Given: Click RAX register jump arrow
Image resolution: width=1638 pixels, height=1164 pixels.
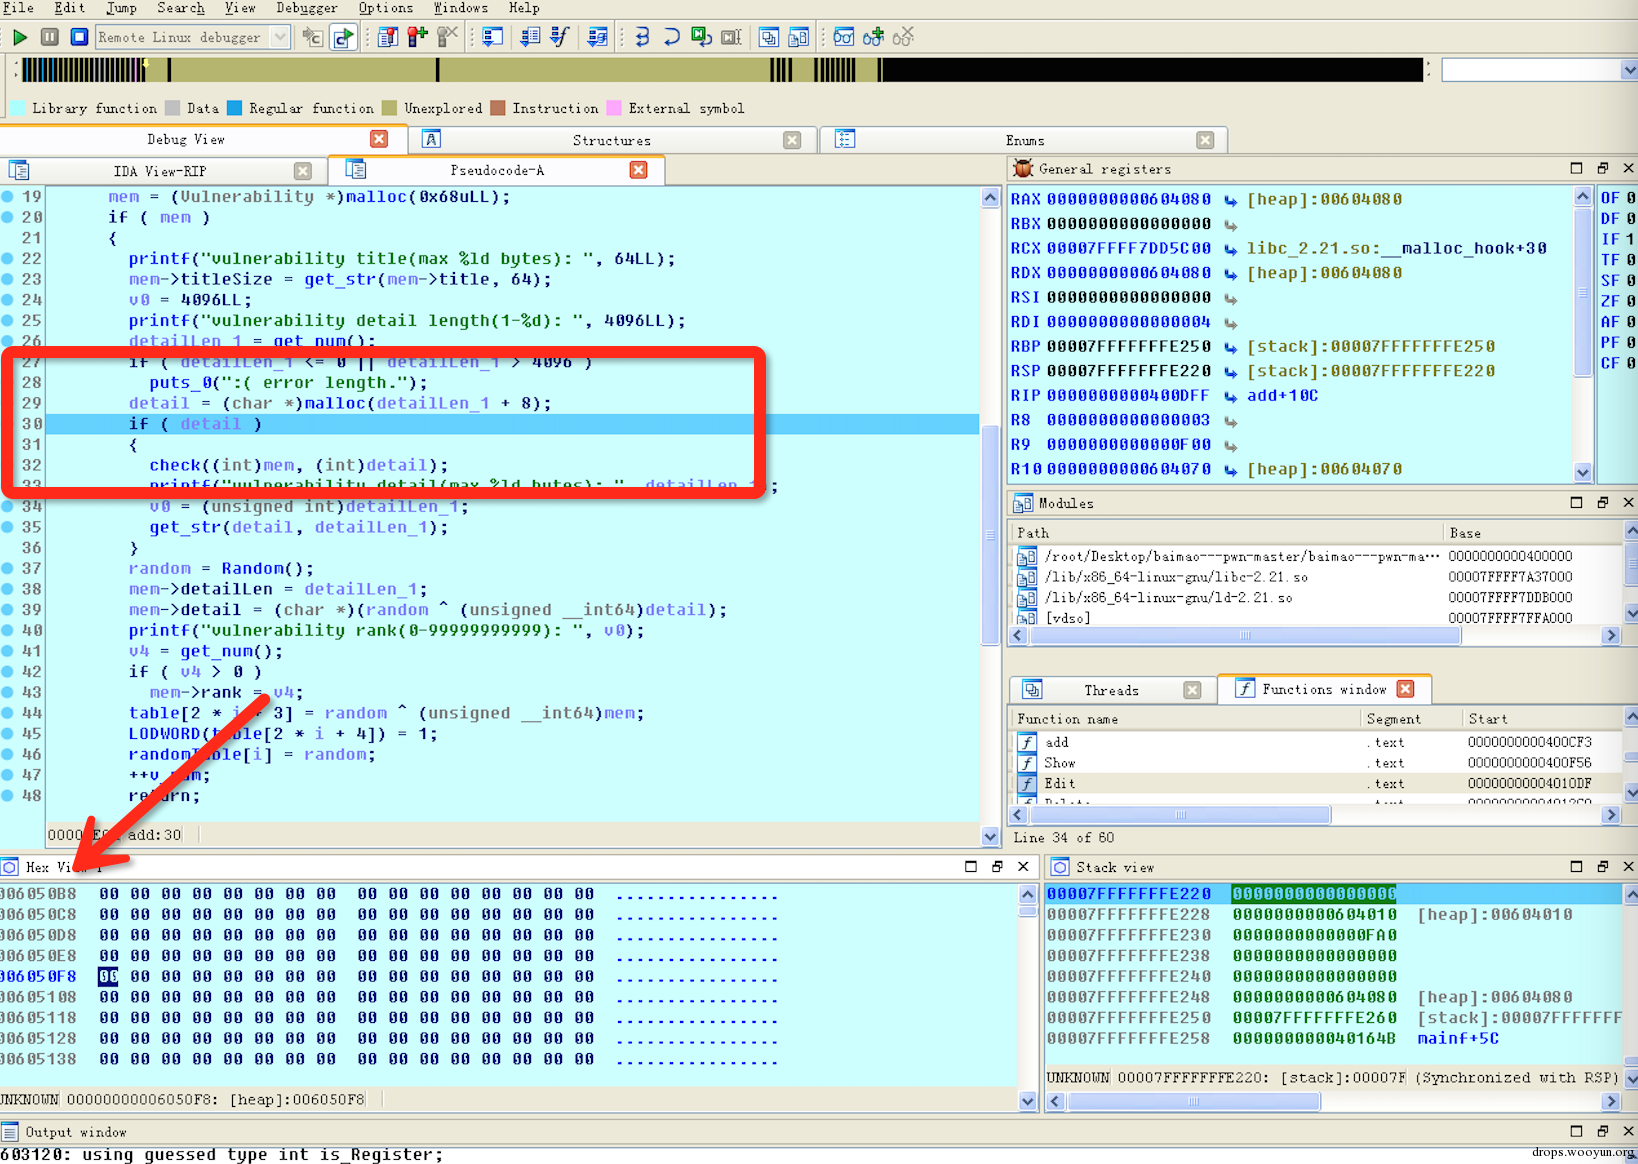Looking at the screenshot, I should tap(1230, 200).
